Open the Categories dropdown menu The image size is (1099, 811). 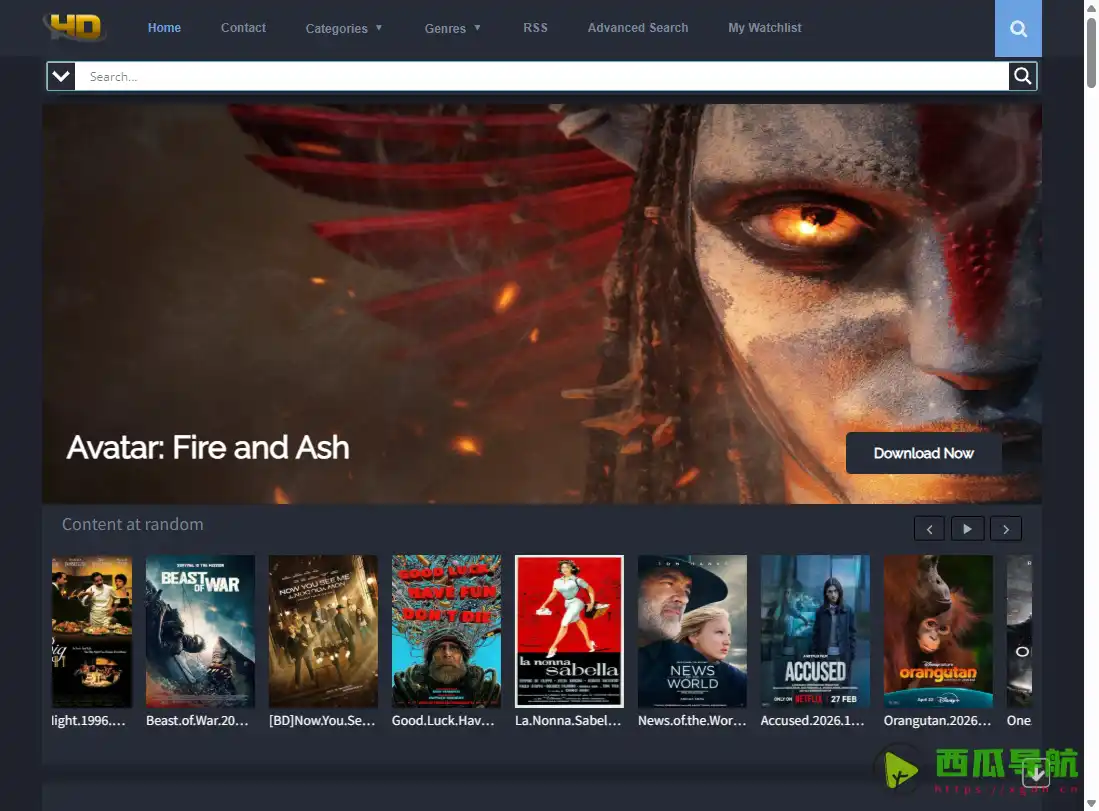(x=343, y=28)
